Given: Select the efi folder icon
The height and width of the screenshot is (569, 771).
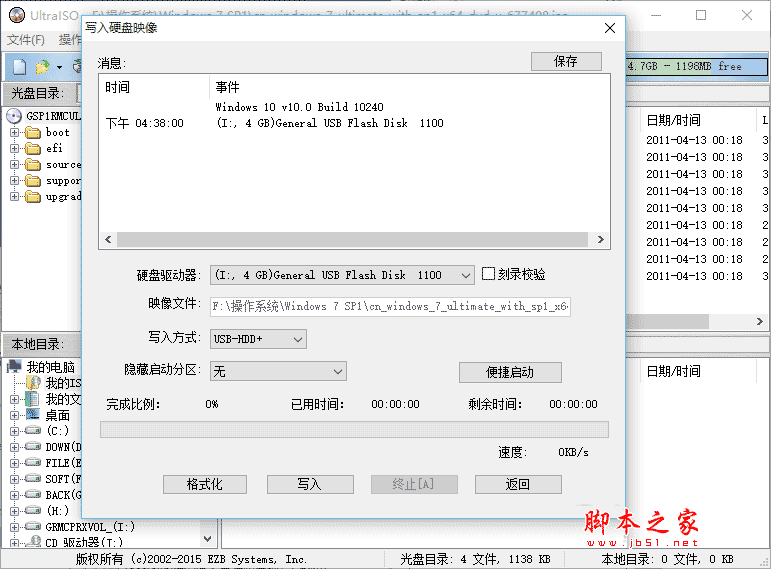Looking at the screenshot, I should [33, 149].
